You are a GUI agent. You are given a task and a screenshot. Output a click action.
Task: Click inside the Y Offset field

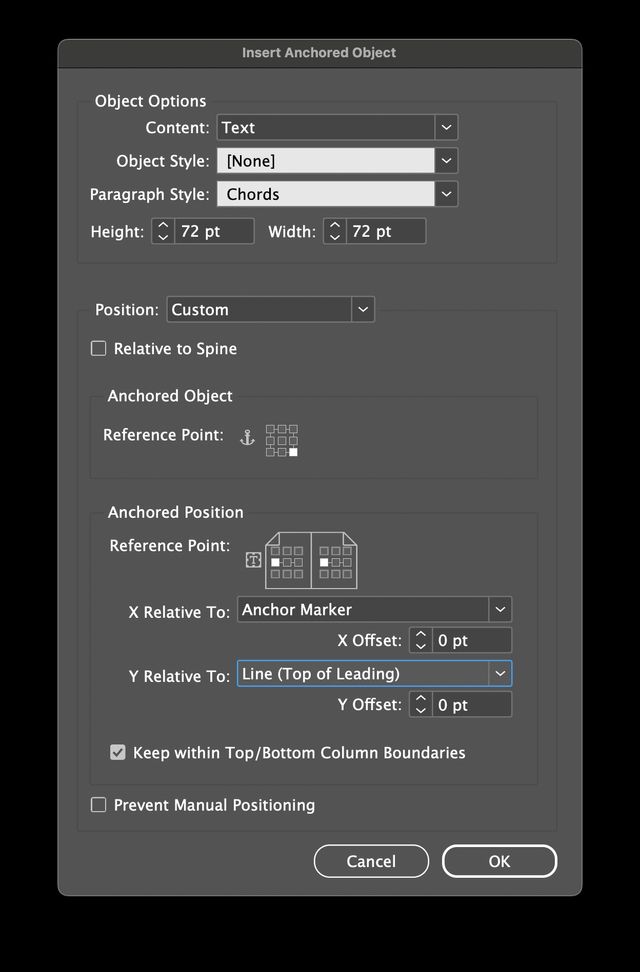pos(470,704)
